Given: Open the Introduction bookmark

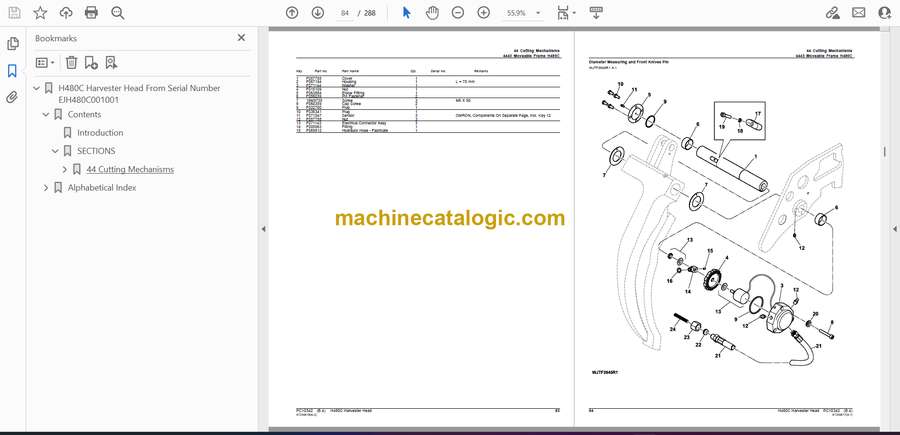Looking at the screenshot, I should (x=100, y=133).
